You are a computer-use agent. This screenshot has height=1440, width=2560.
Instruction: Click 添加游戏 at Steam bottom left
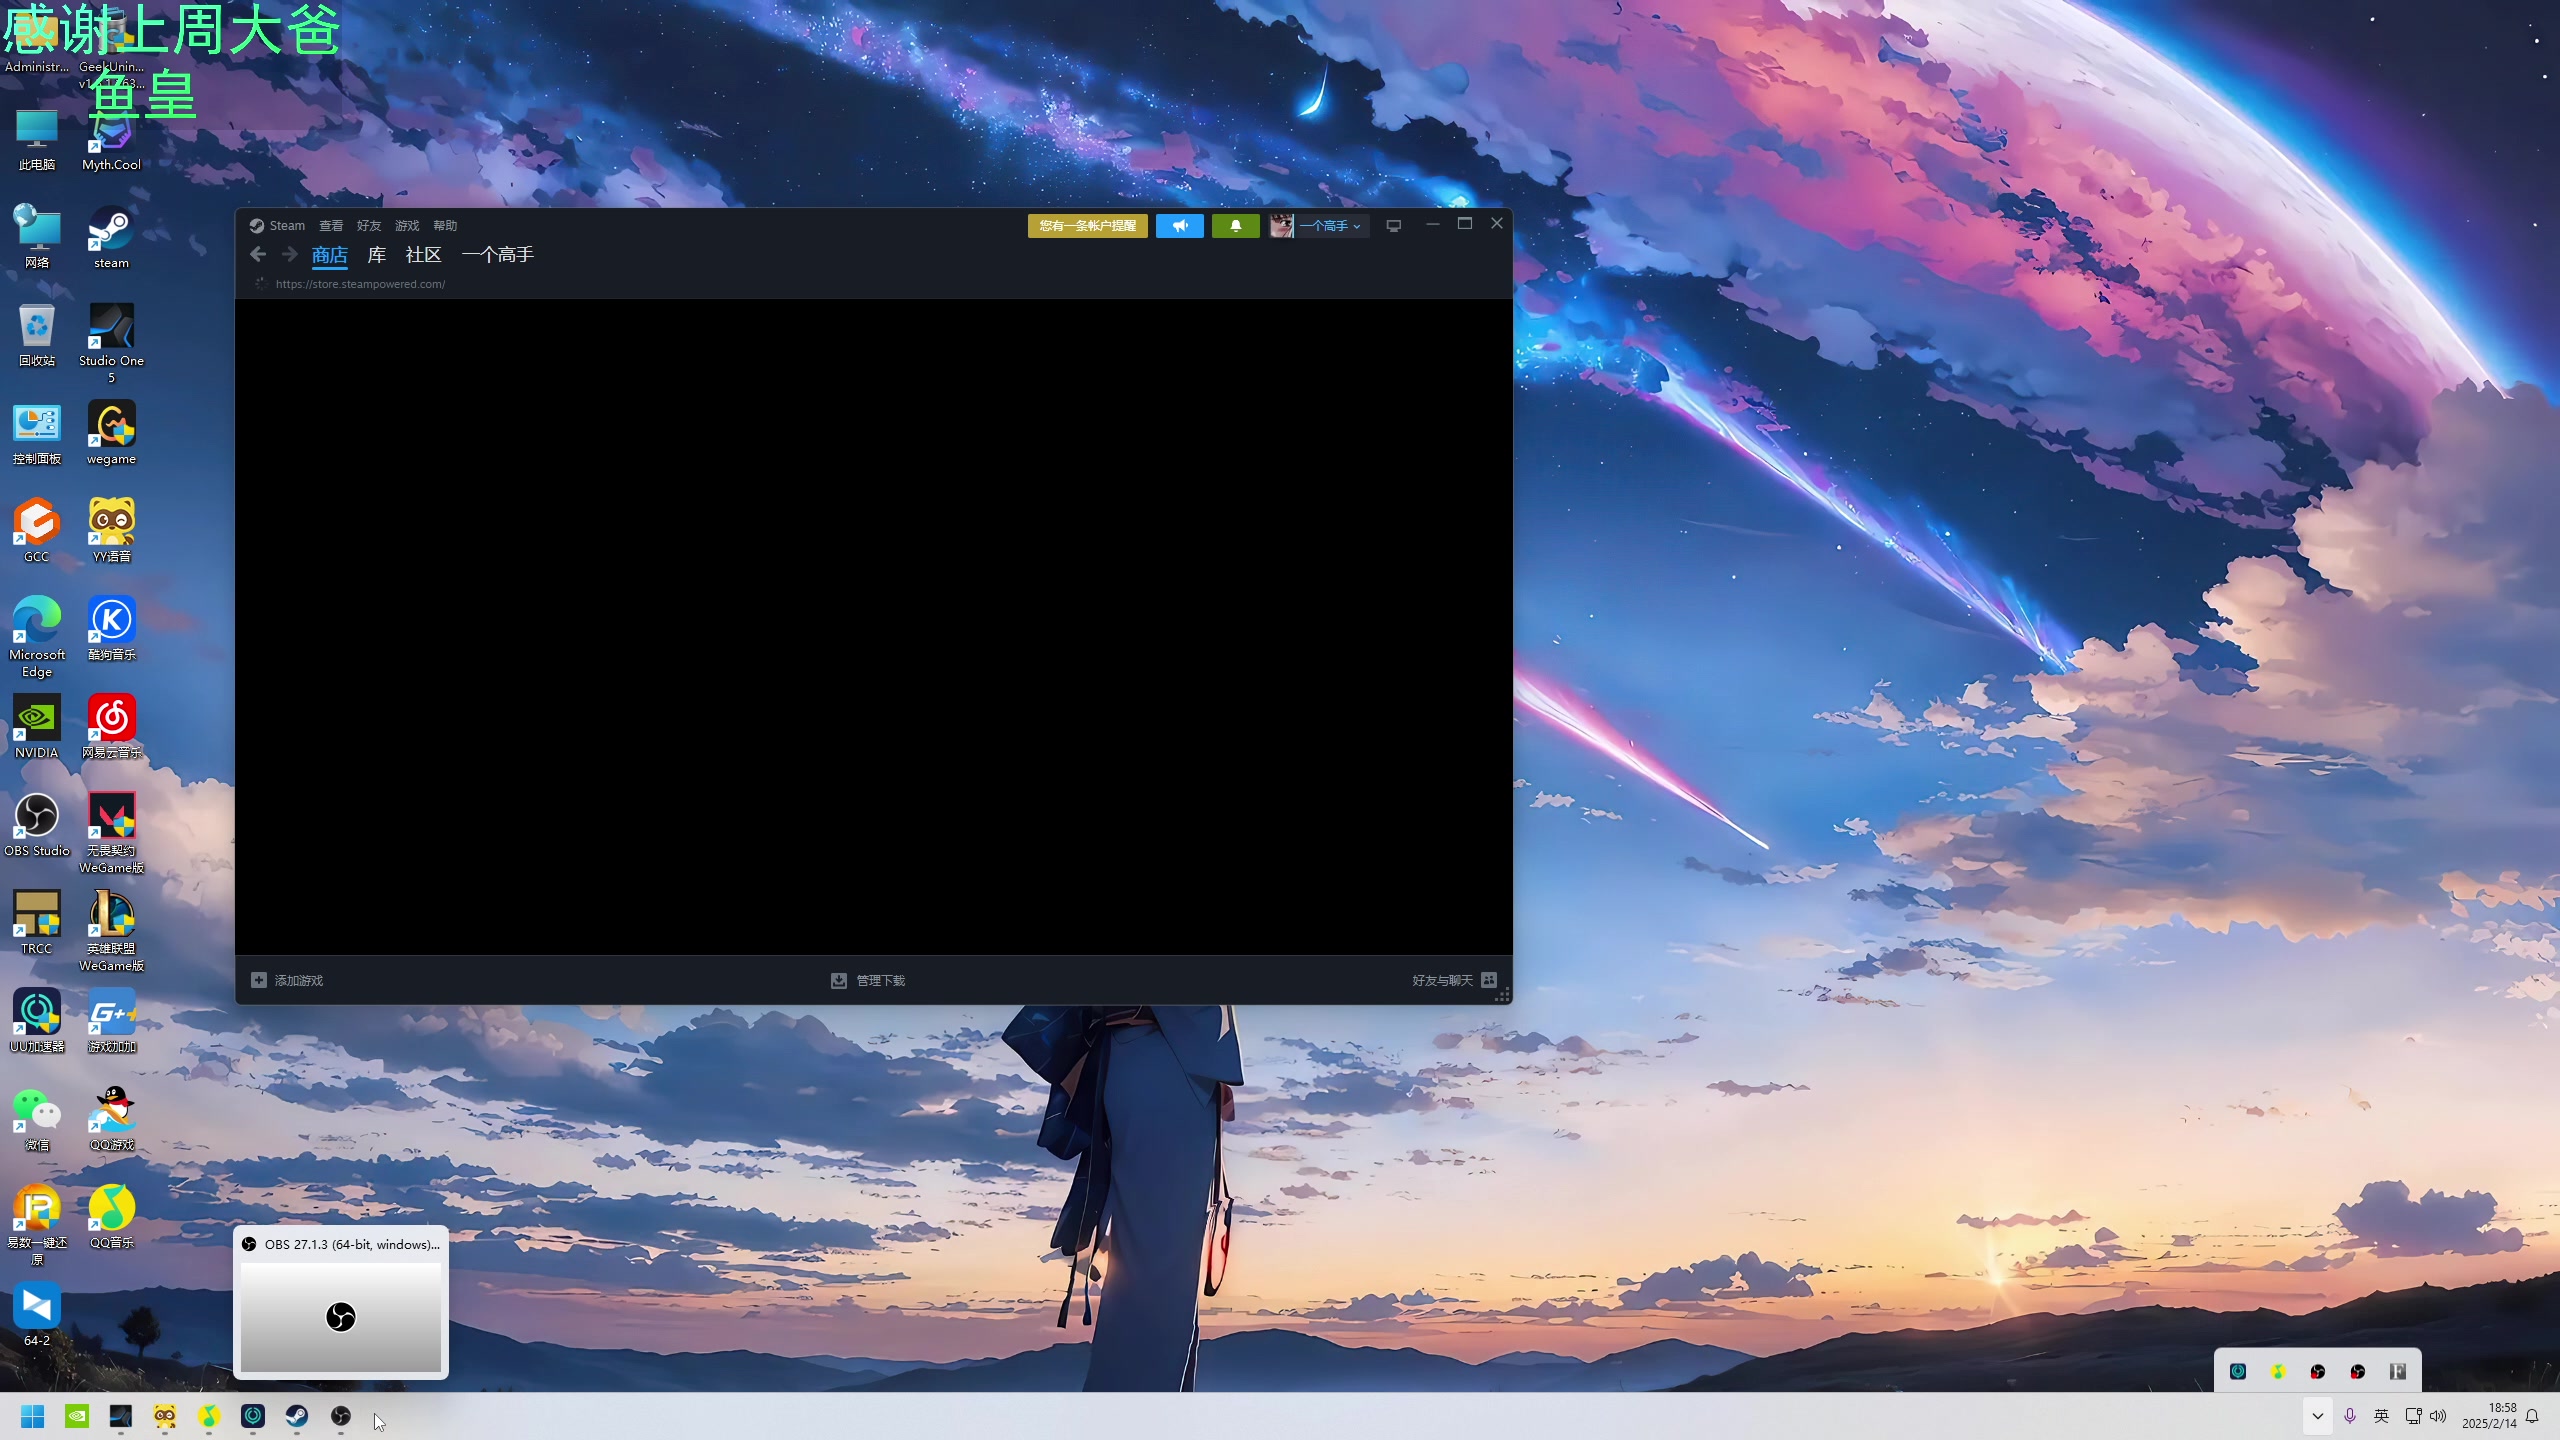pyautogui.click(x=287, y=981)
